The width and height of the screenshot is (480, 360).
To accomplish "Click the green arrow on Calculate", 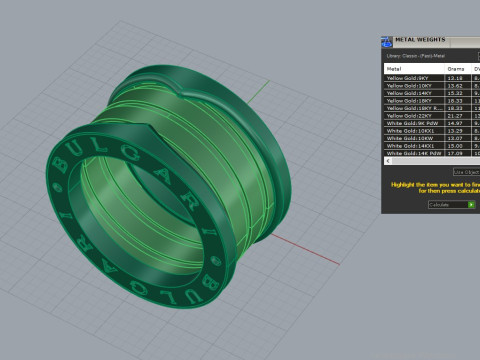I will [471, 205].
